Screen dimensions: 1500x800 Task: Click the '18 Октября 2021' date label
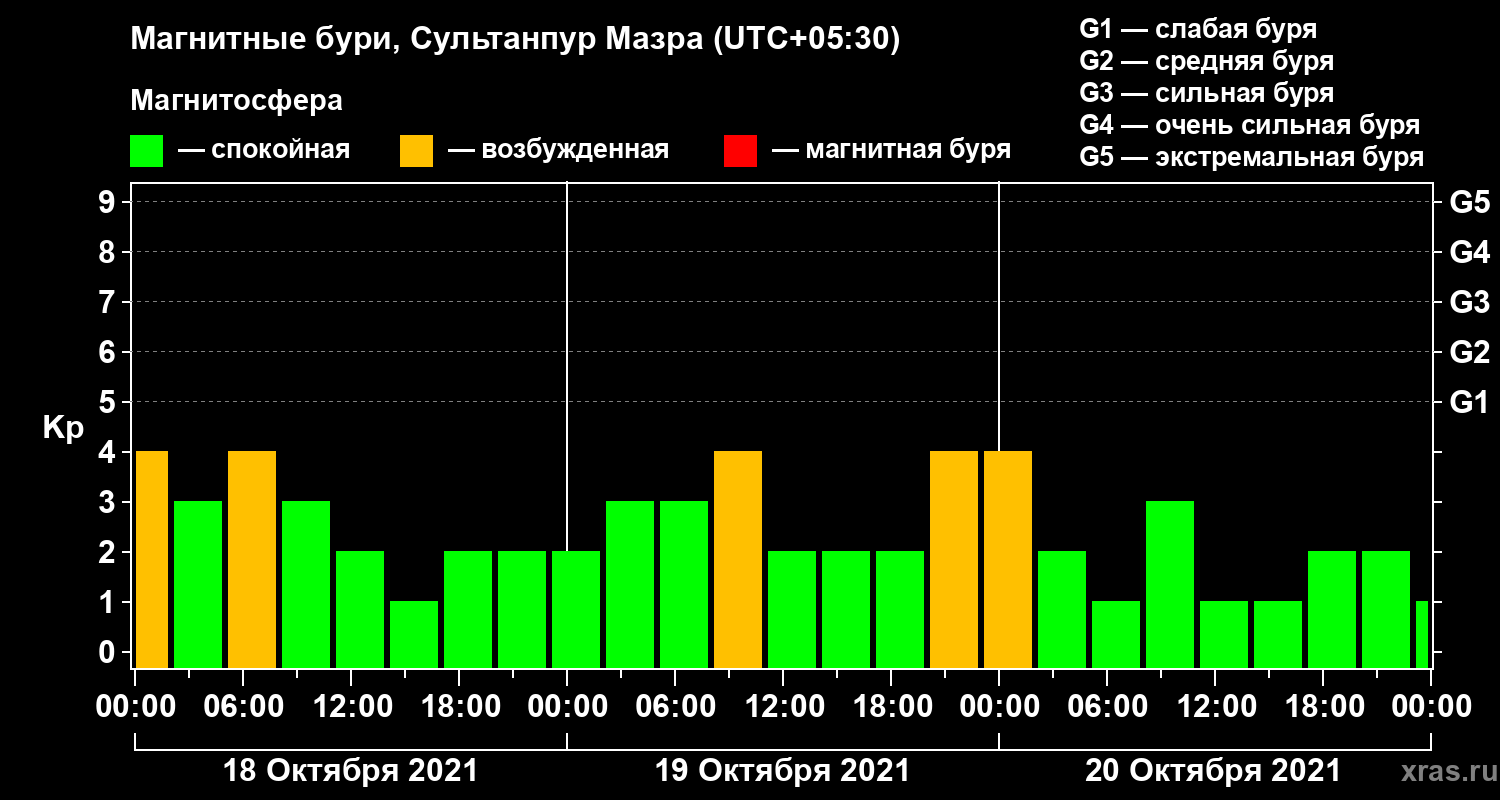point(350,771)
